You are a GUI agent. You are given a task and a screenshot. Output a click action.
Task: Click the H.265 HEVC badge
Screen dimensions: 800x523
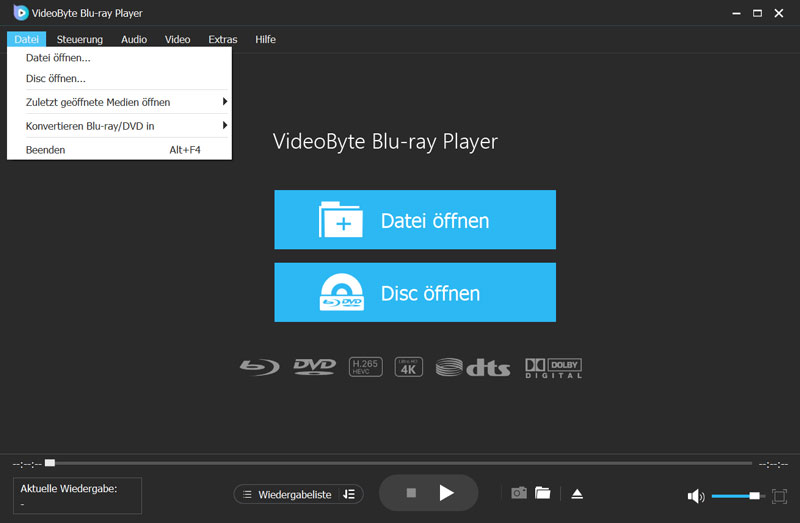pyautogui.click(x=365, y=366)
